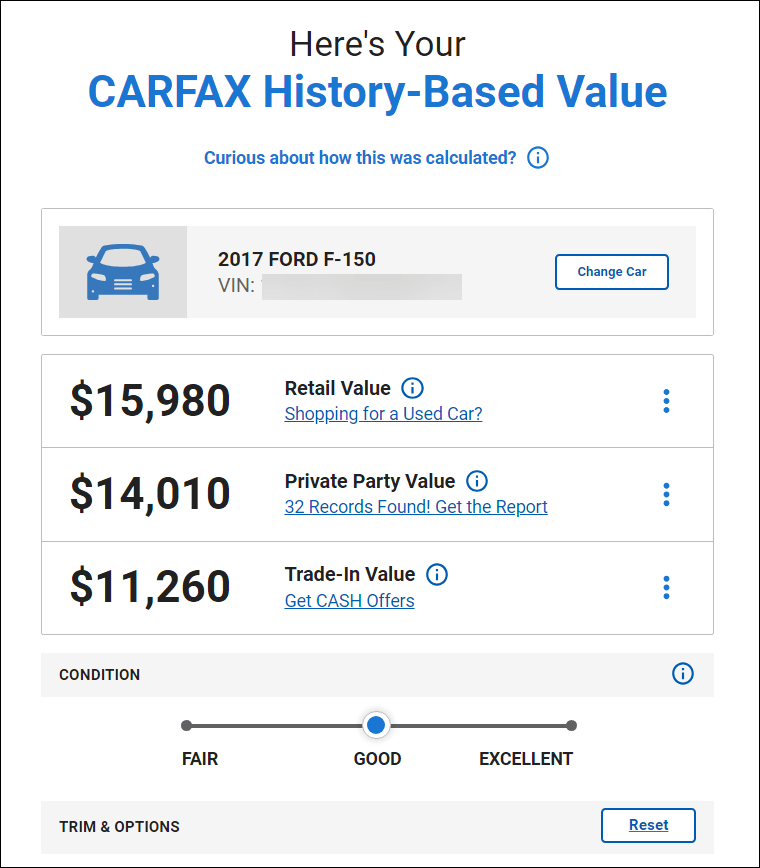Click the 'CONDITION' section header text
Image resolution: width=760 pixels, height=868 pixels.
tap(100, 675)
